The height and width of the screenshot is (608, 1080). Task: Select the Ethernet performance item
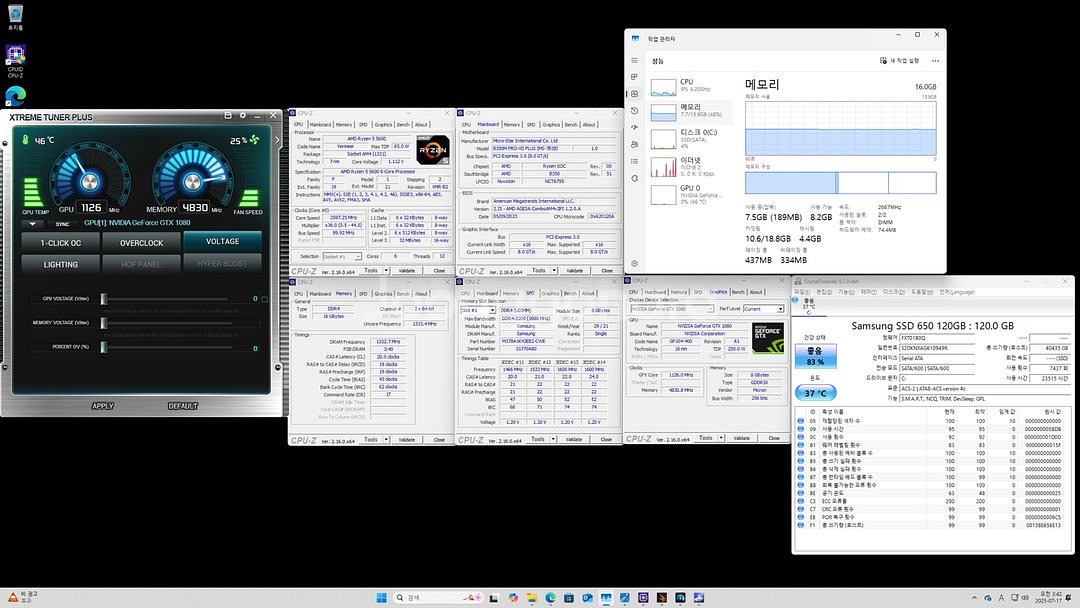tap(689, 166)
